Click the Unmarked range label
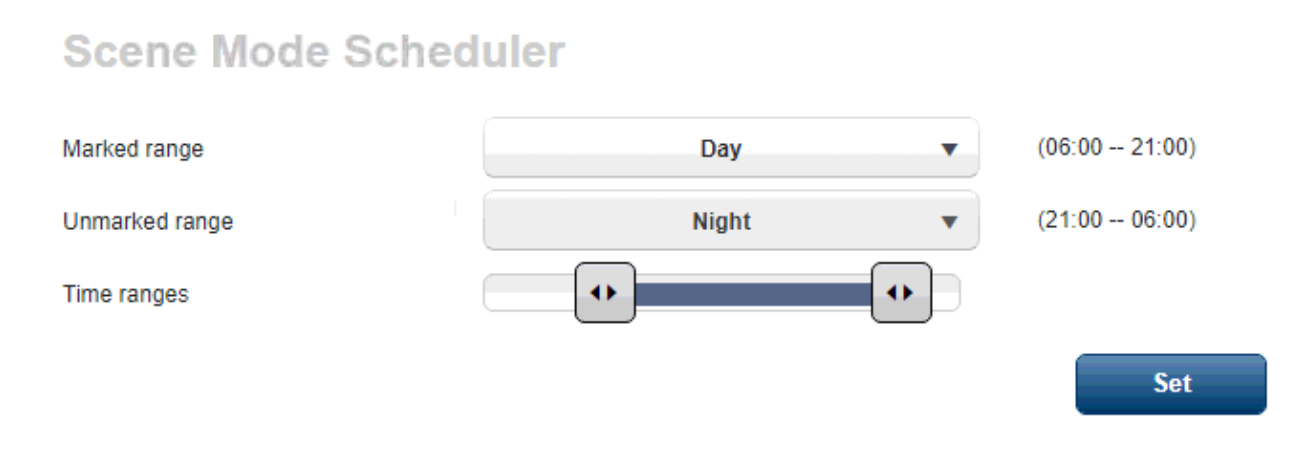Viewport: 1291px width, 464px height. [x=148, y=221]
